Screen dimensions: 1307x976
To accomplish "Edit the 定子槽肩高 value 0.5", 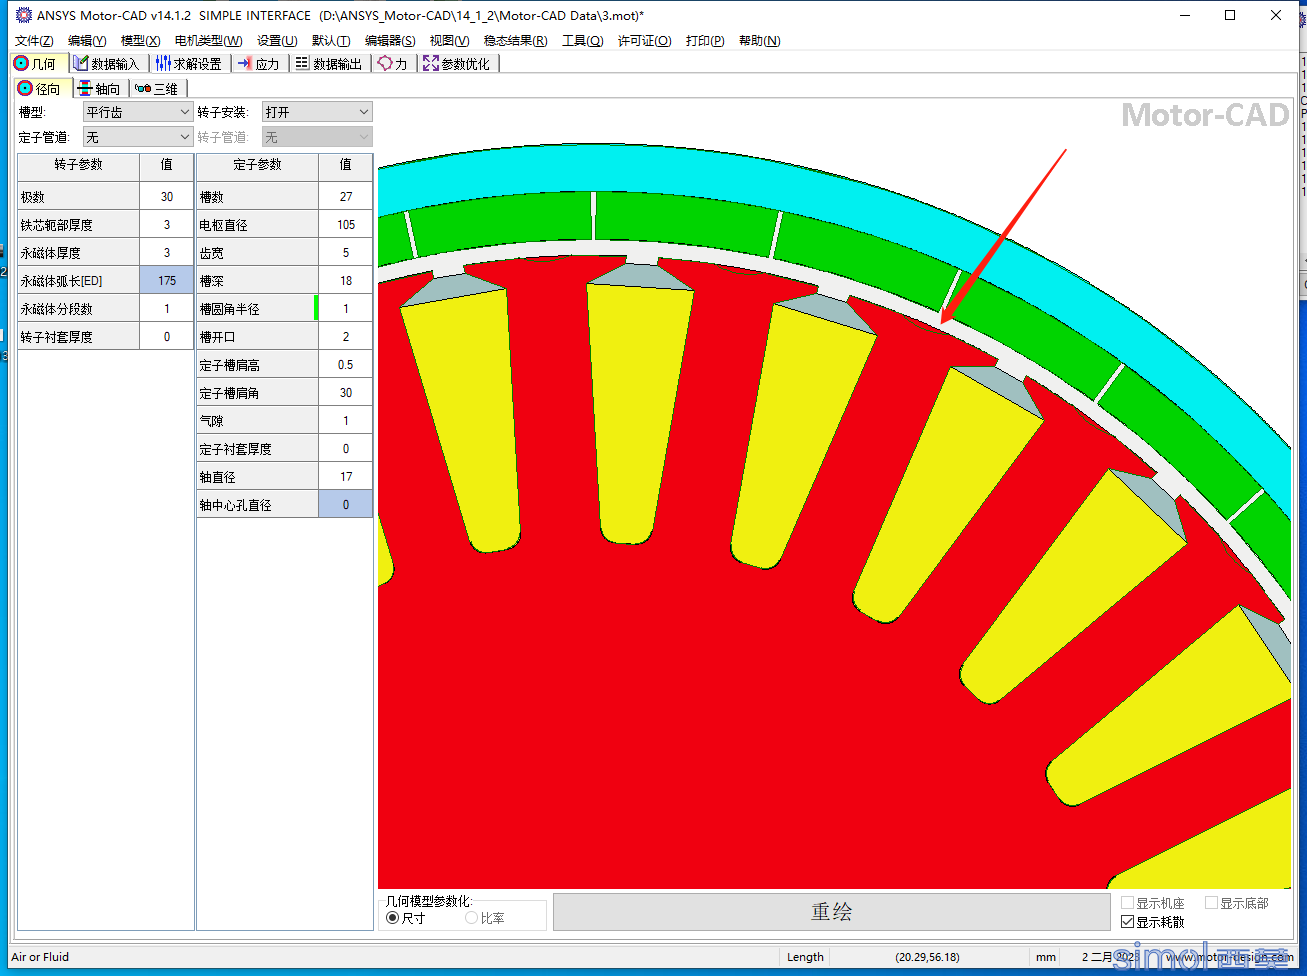I will [346, 365].
